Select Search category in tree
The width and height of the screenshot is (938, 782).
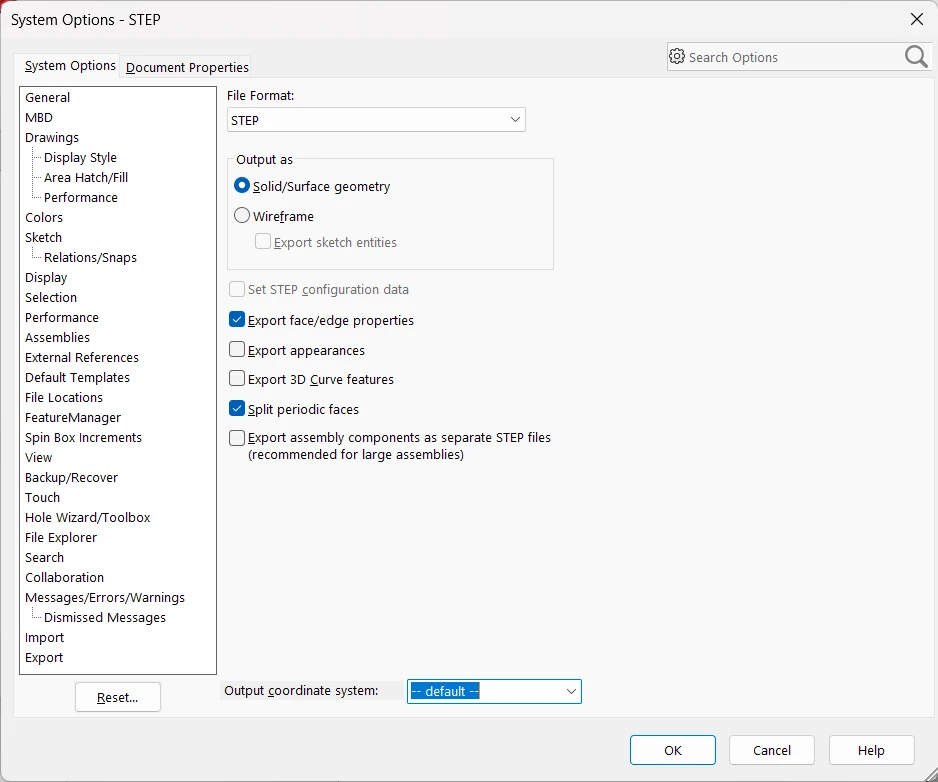pos(44,558)
